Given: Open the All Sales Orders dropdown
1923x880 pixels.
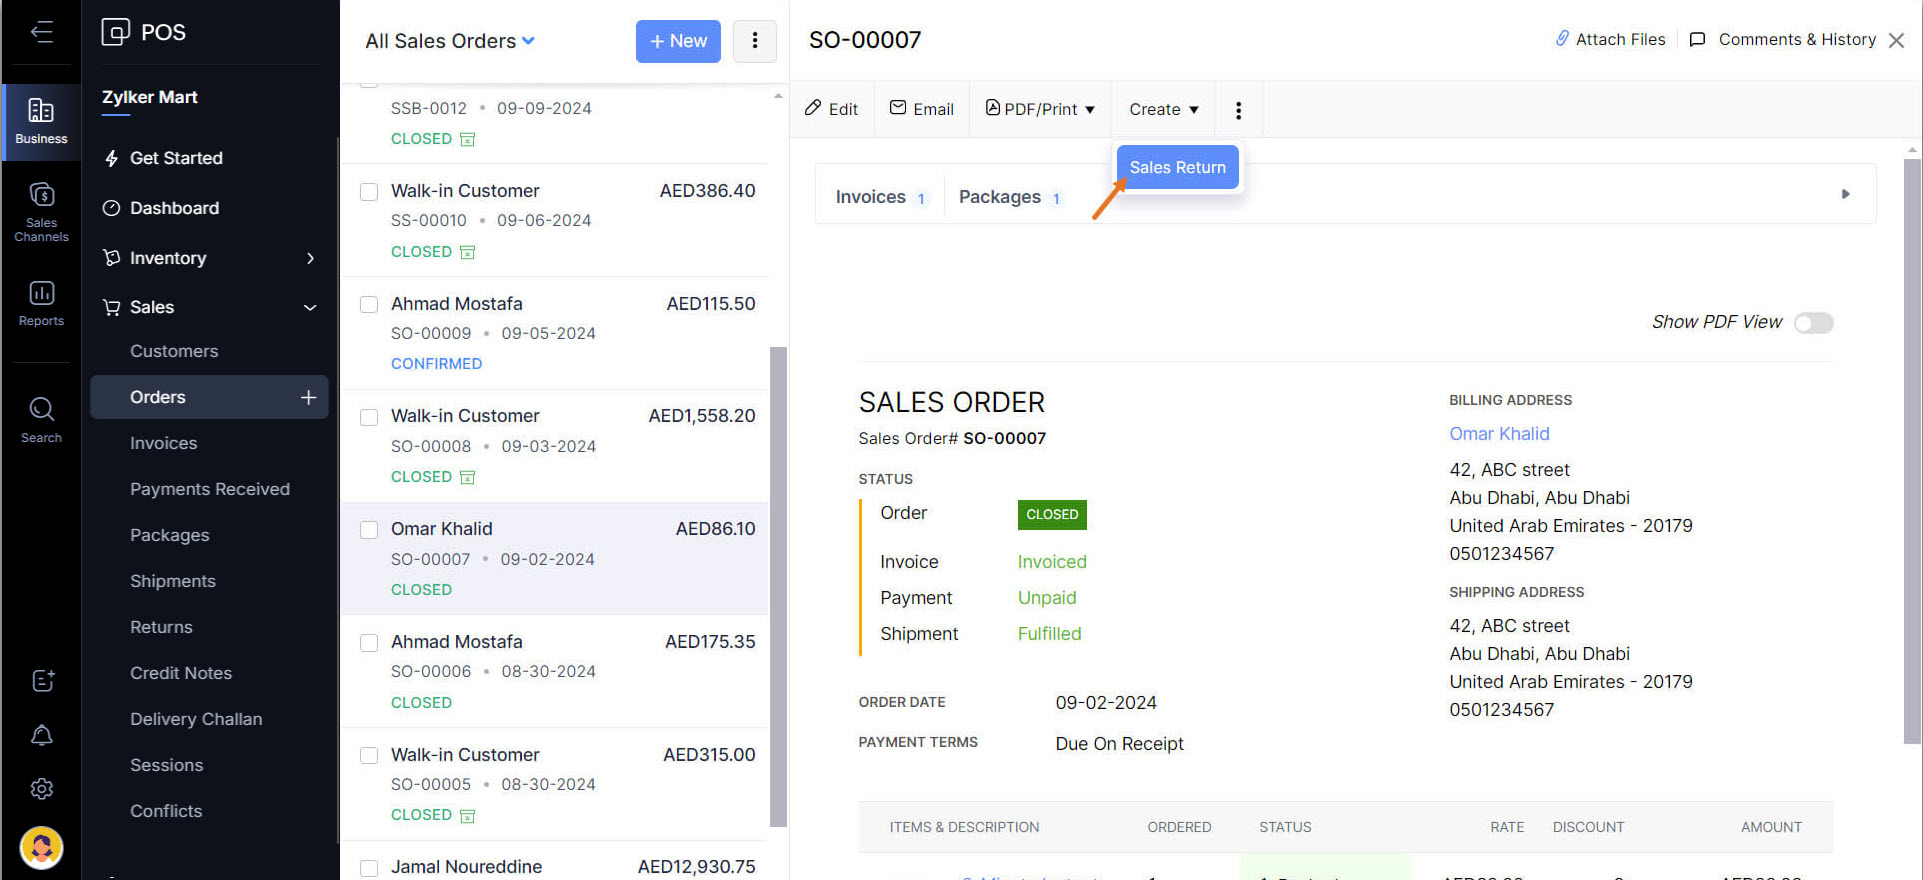Looking at the screenshot, I should (450, 41).
